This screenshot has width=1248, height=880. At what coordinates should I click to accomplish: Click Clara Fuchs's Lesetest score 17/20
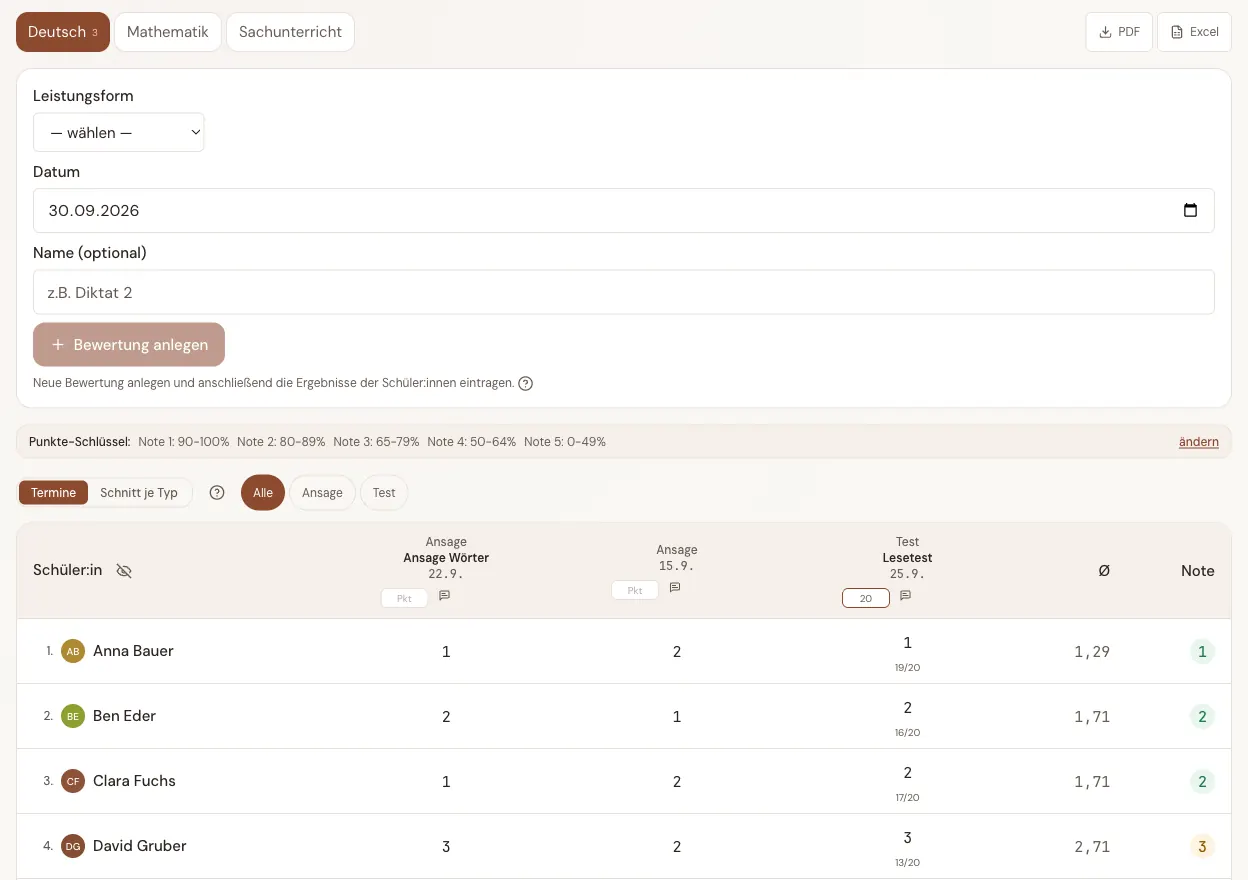click(908, 797)
